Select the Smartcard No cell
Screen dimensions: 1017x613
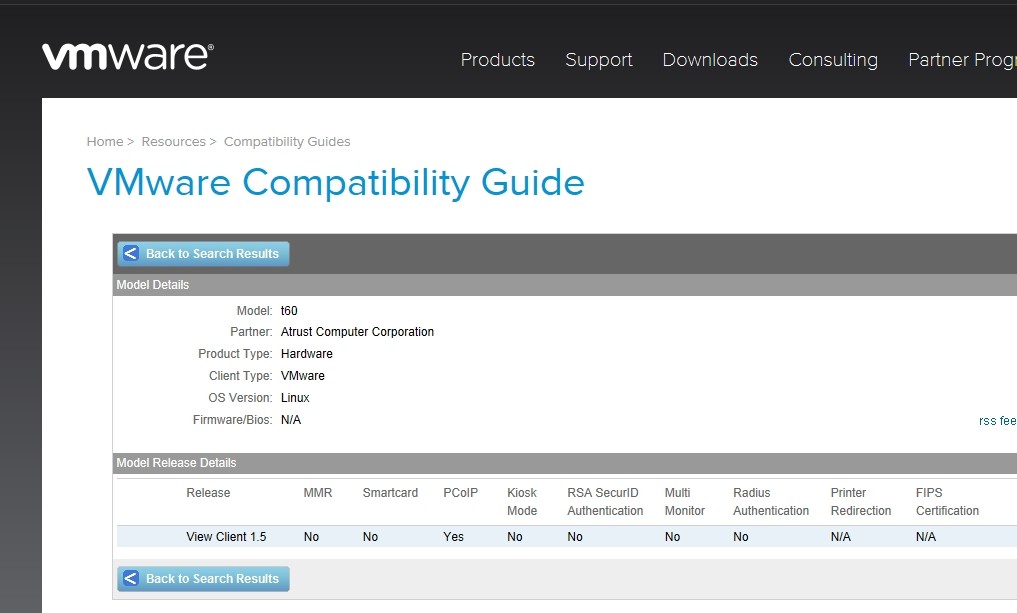click(370, 536)
